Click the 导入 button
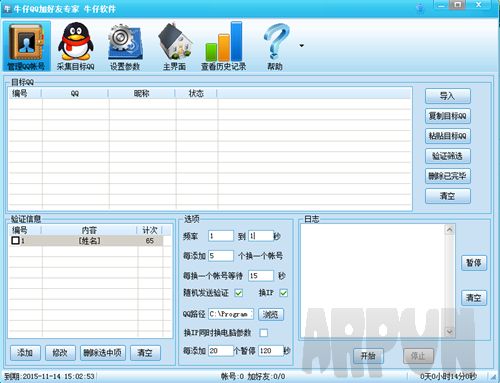Image resolution: width=500 pixels, height=383 pixels. tap(448, 96)
